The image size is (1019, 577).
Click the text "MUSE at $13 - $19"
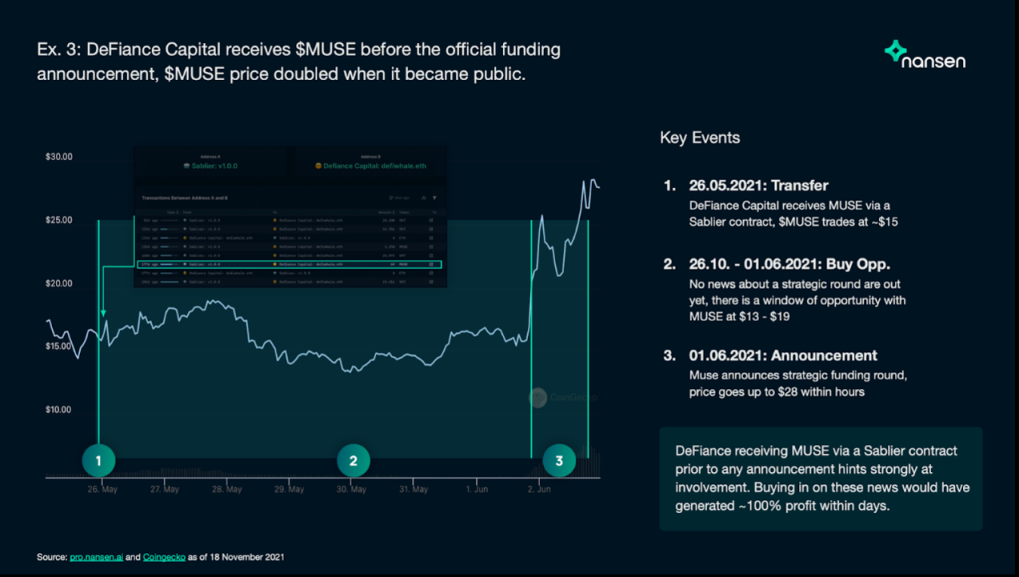(740, 316)
